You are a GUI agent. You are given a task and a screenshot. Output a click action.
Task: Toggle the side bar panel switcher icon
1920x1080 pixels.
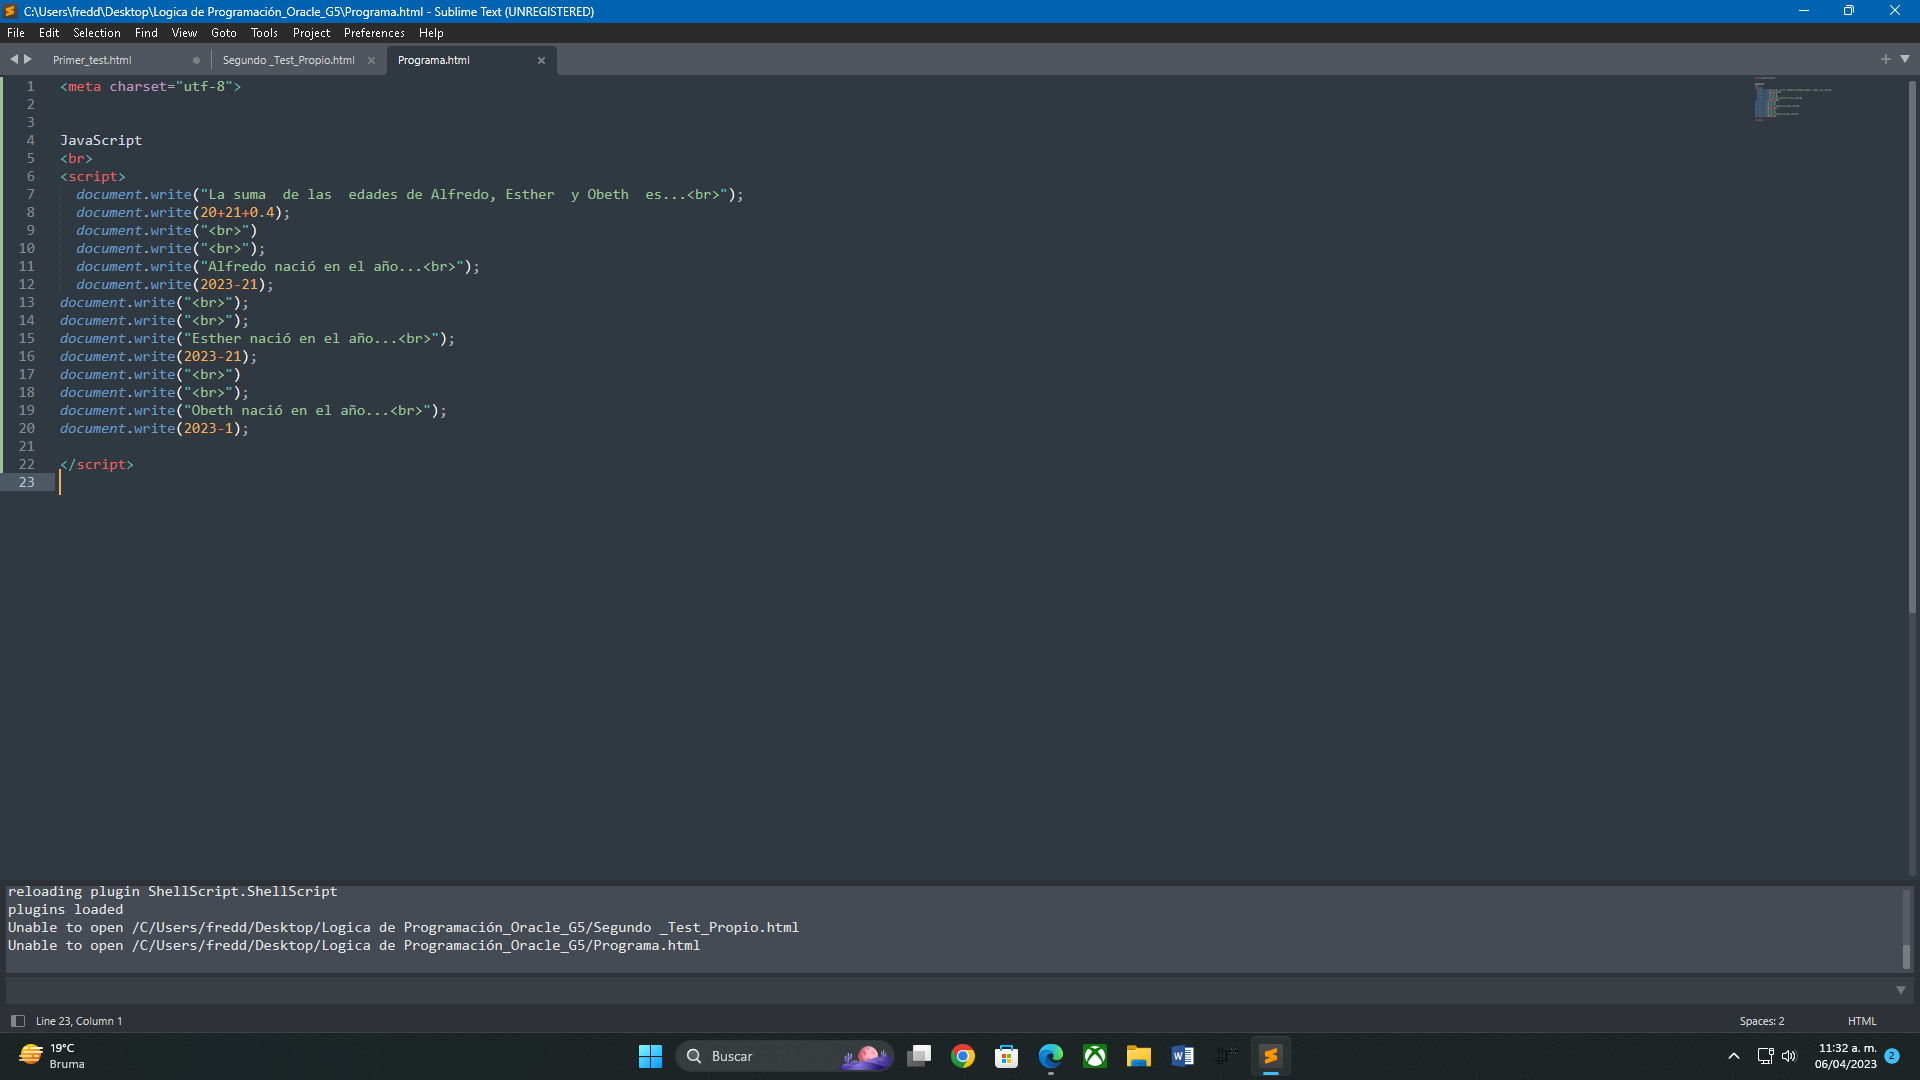pyautogui.click(x=17, y=1021)
